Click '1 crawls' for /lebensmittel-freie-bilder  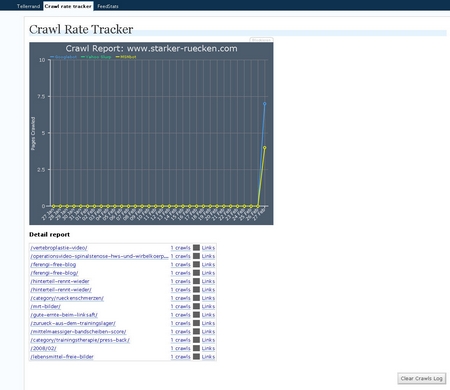[180, 357]
